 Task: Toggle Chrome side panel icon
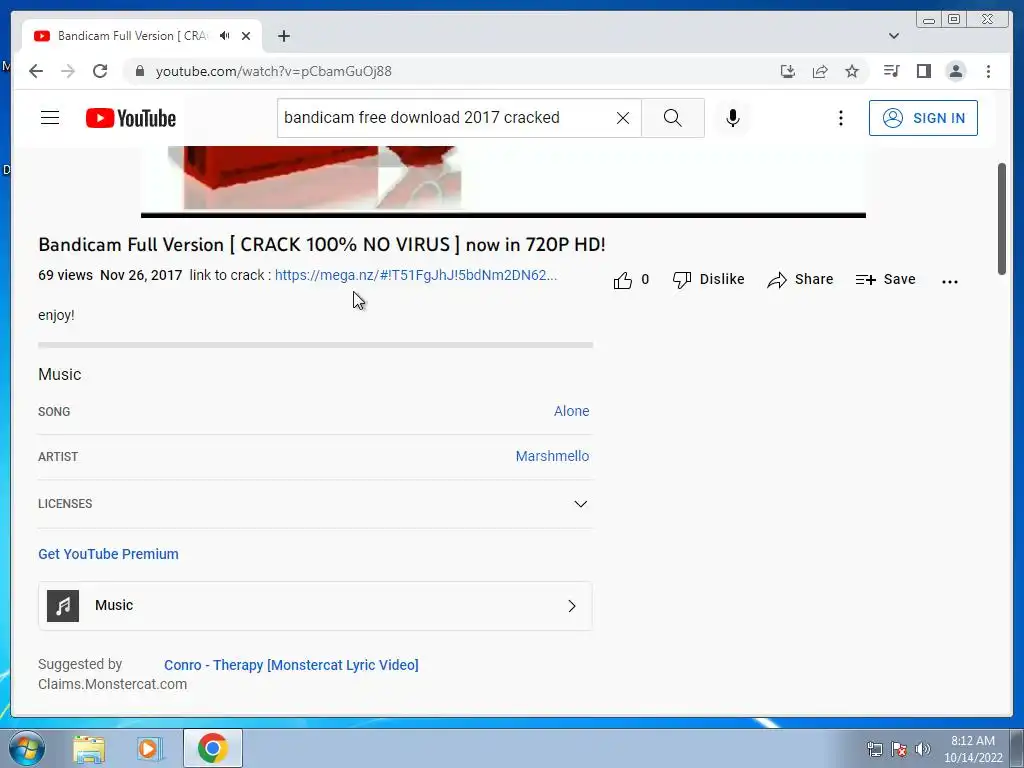pos(923,71)
